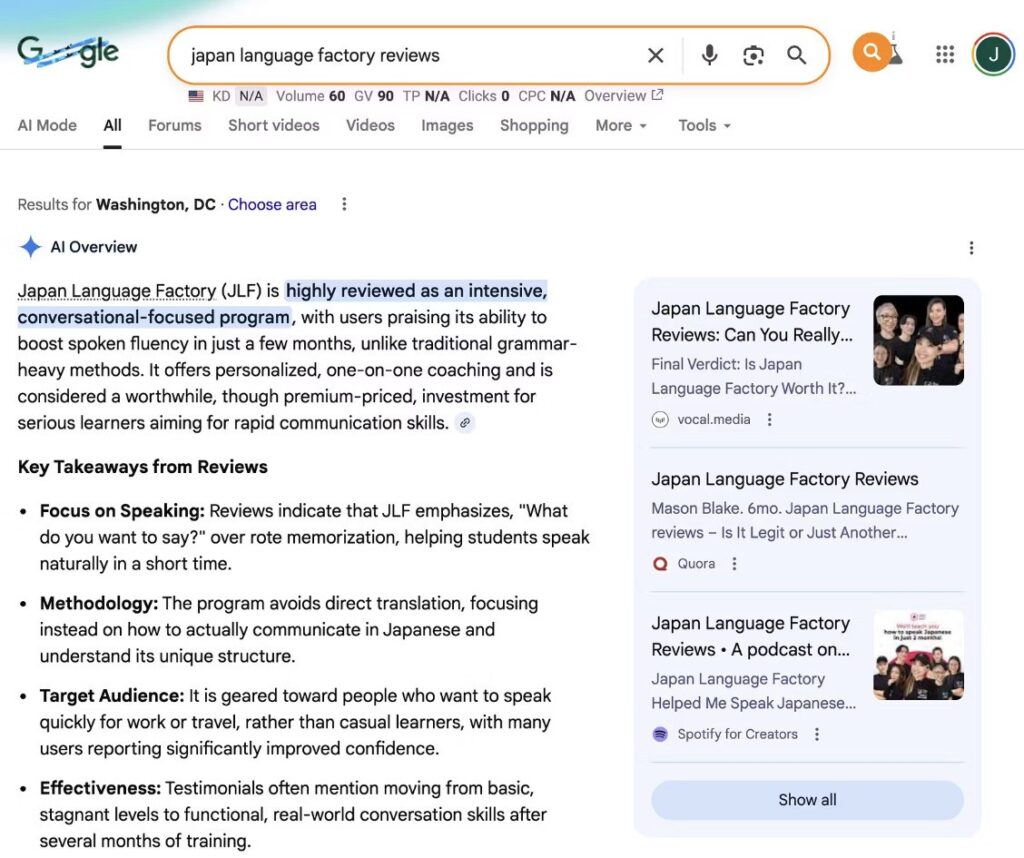Switch to Images tab
Viewport: 1024px width, 858px height.
point(447,125)
